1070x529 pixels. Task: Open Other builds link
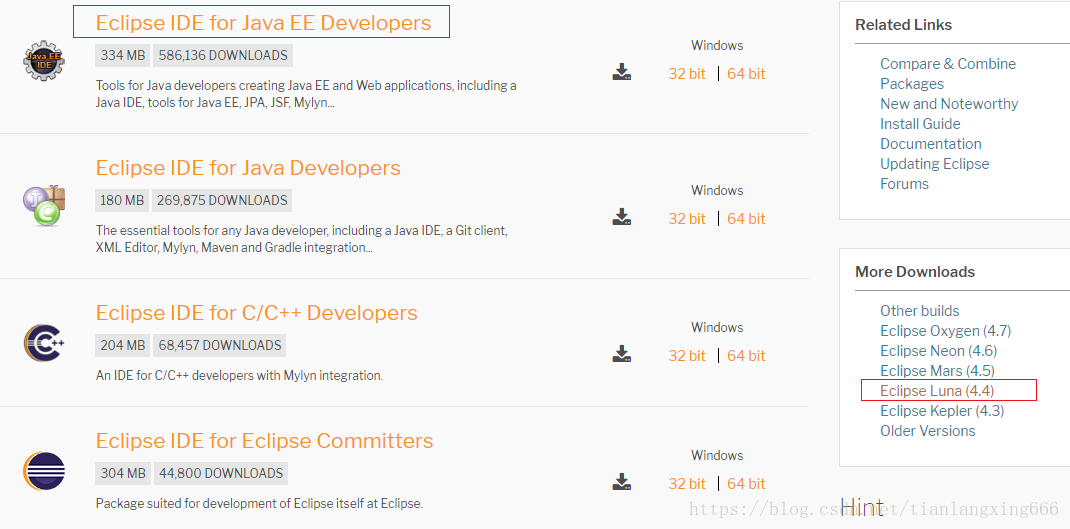pos(919,311)
